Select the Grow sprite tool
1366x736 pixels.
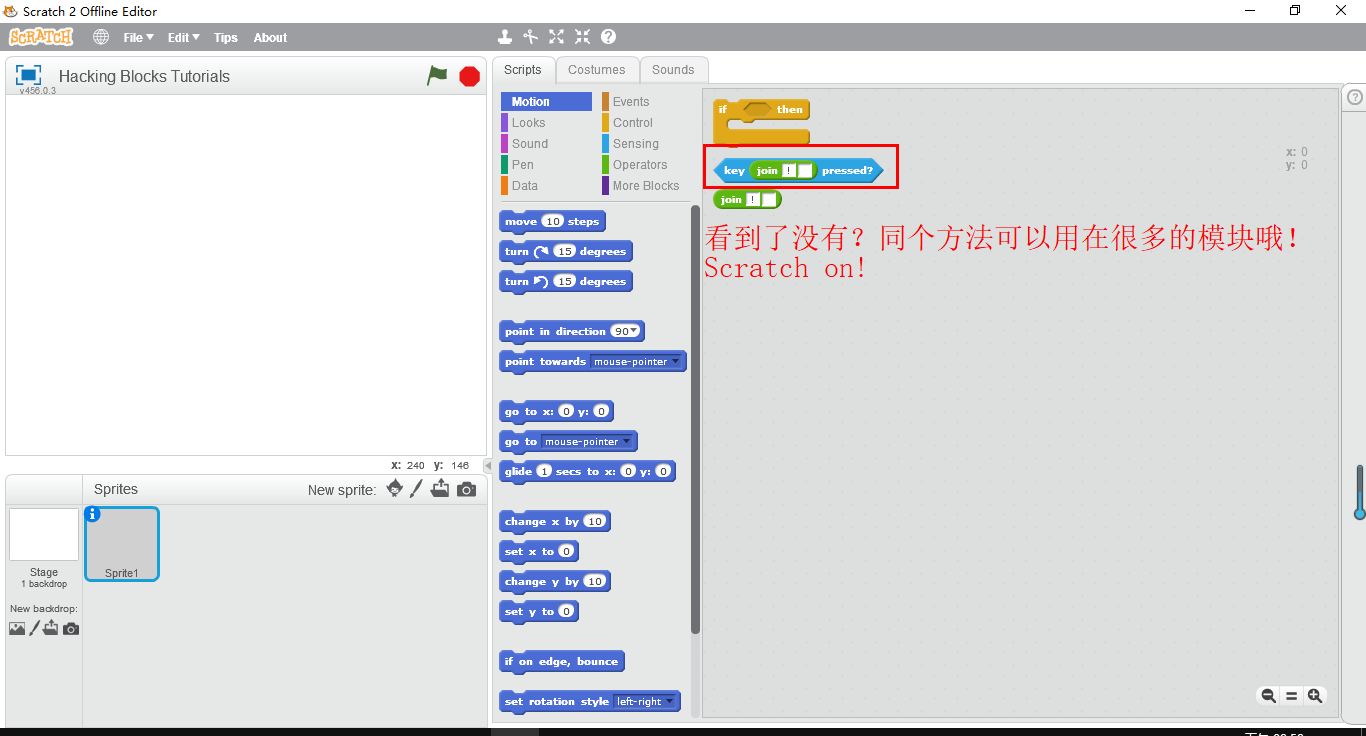(x=557, y=37)
